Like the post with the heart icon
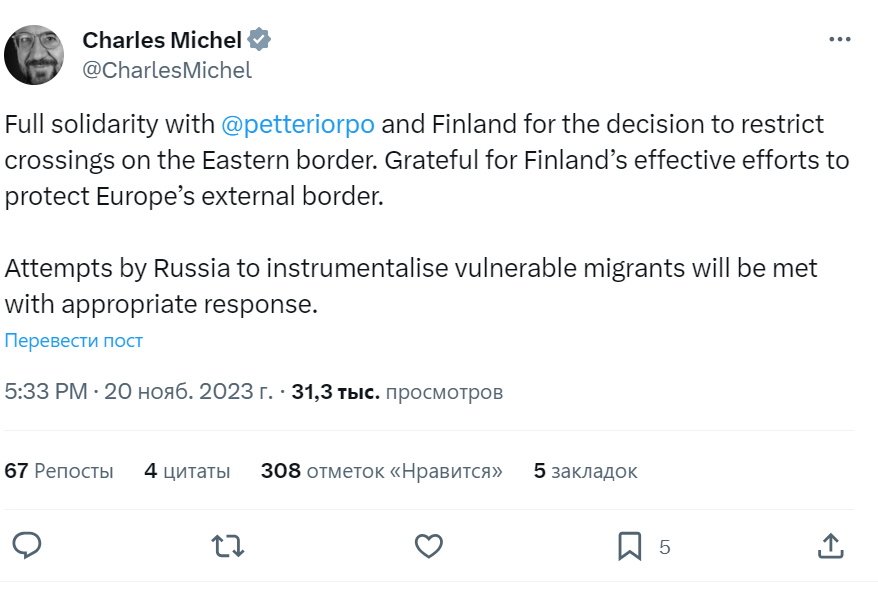The height and width of the screenshot is (598, 878). click(429, 546)
